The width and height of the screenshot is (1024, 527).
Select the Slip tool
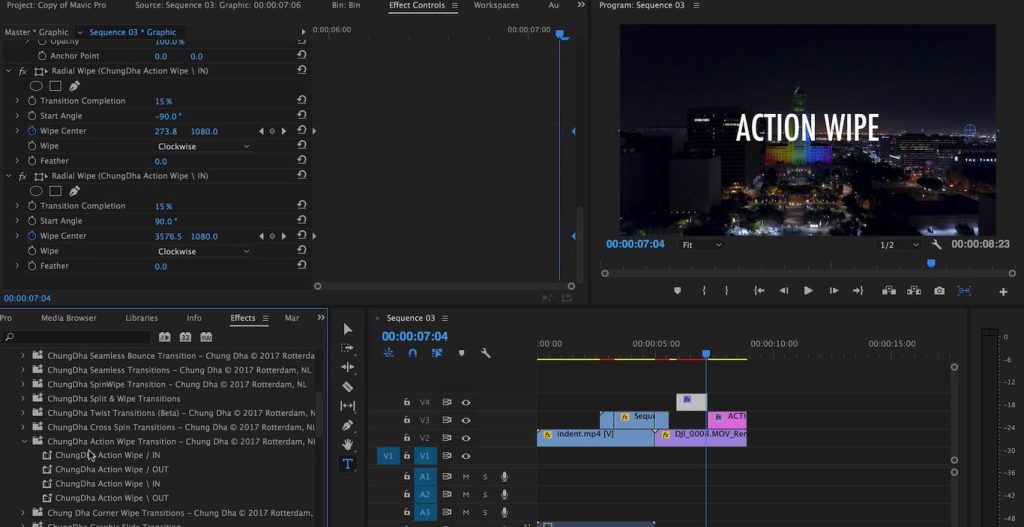(x=347, y=406)
